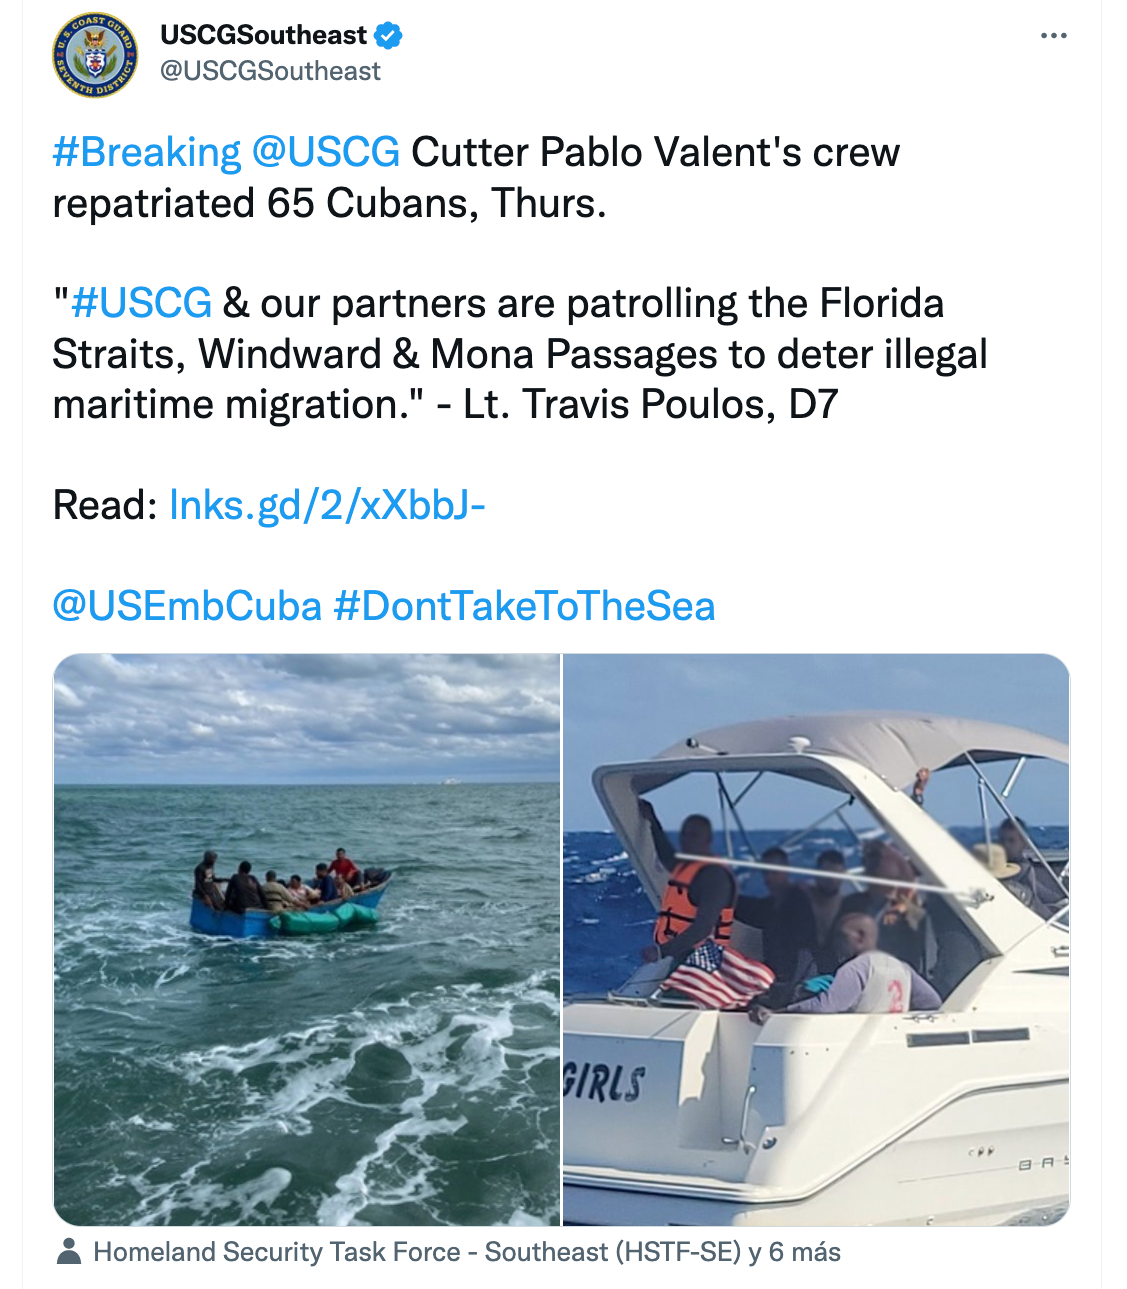The image size is (1127, 1289).
Task: Click the tweet text about Florida Straits
Action: [x=520, y=354]
